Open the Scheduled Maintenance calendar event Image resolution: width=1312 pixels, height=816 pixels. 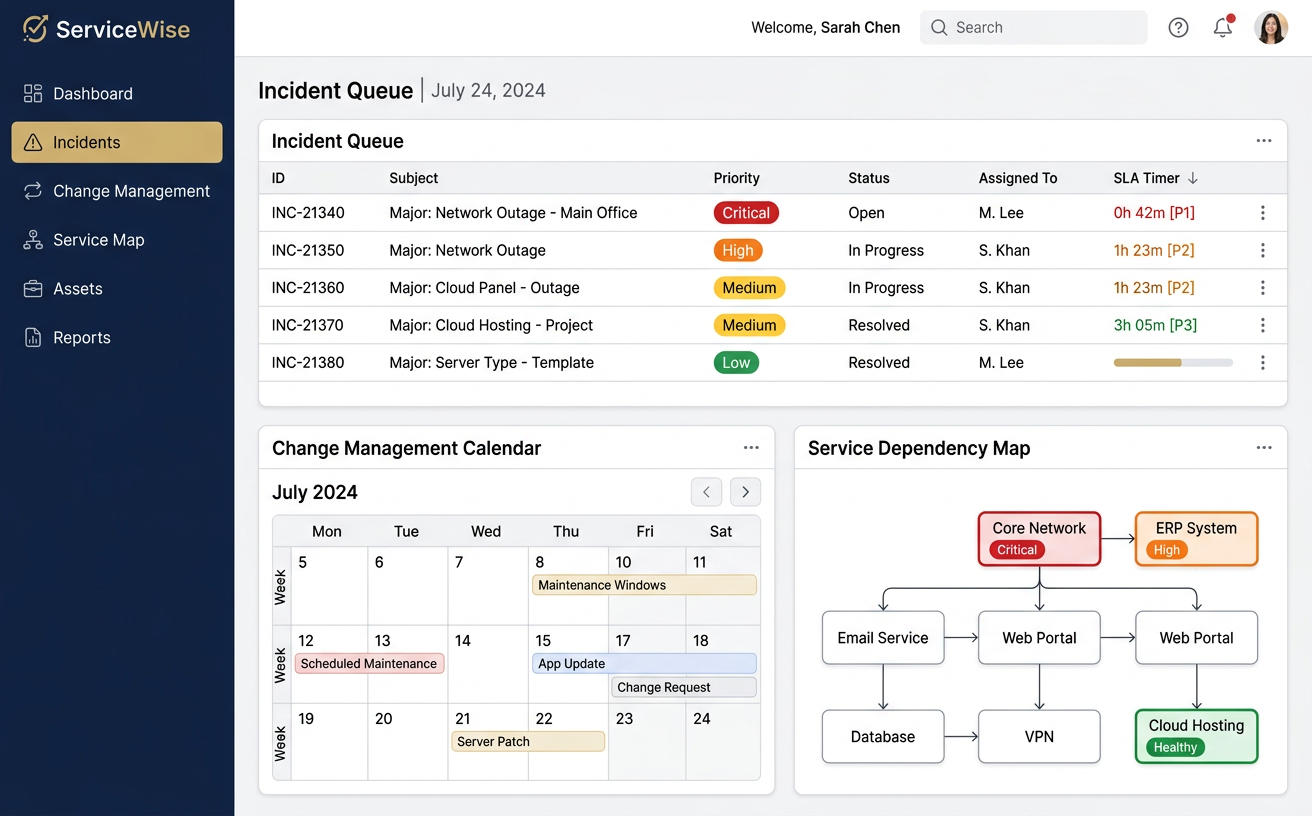(x=369, y=663)
